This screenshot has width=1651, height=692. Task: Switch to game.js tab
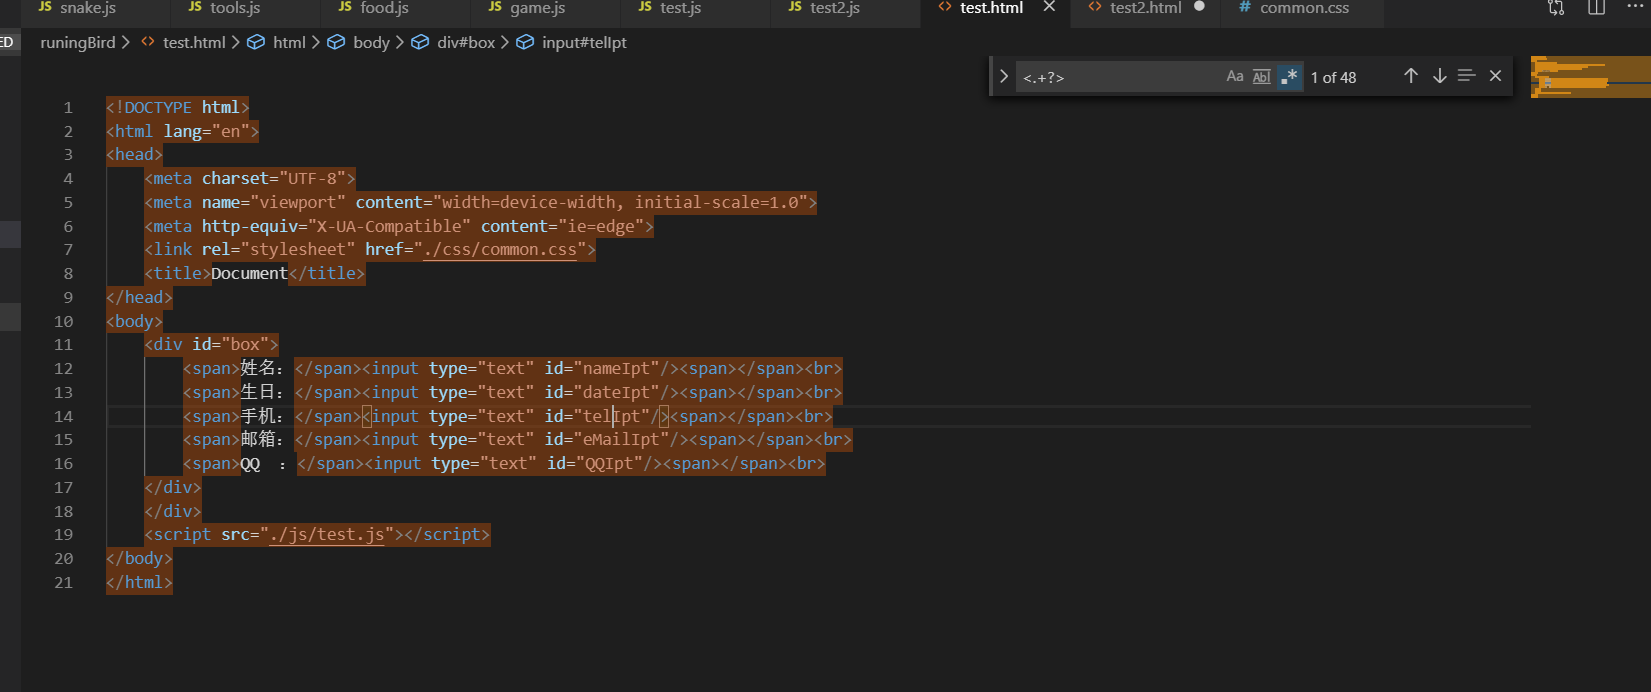pos(526,8)
